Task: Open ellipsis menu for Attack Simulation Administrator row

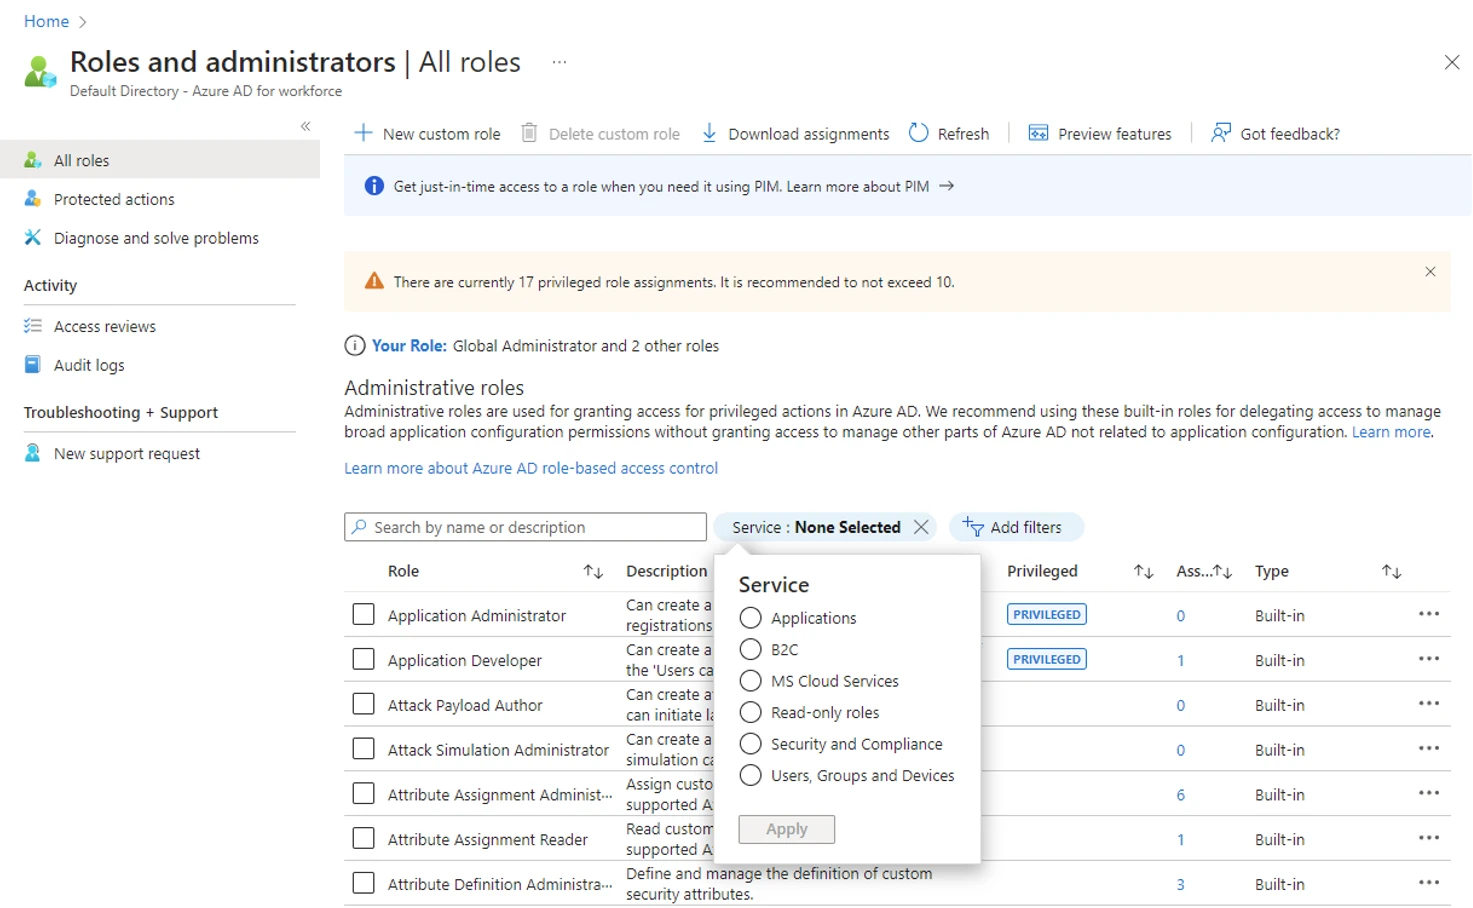Action: (x=1429, y=749)
